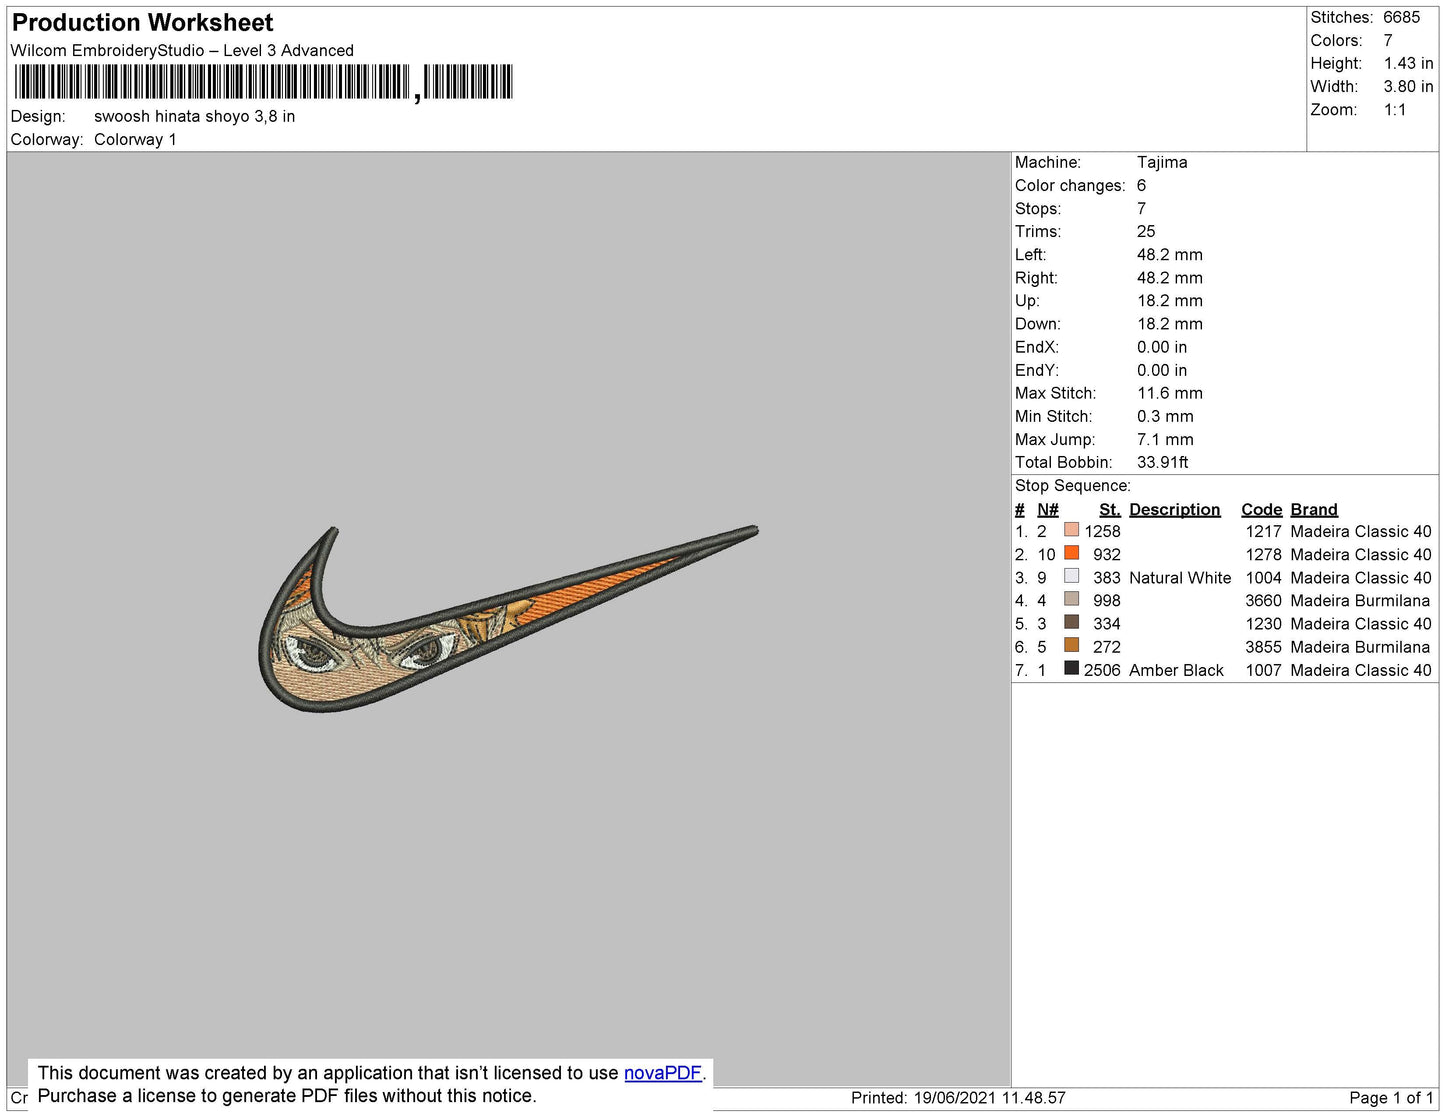
Task: Click the Code column header
Action: (x=1261, y=509)
